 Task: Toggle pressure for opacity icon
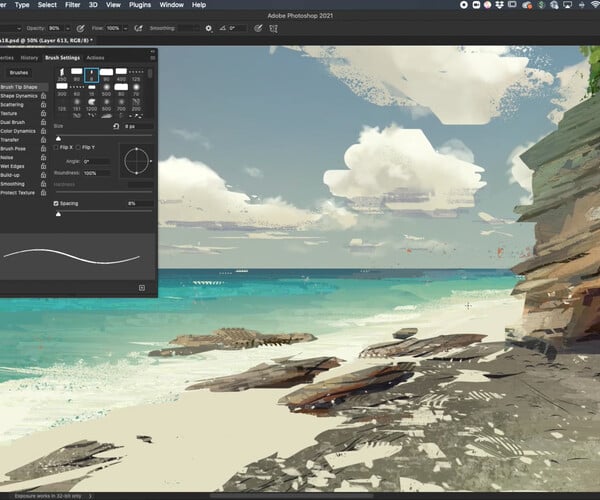pos(79,28)
